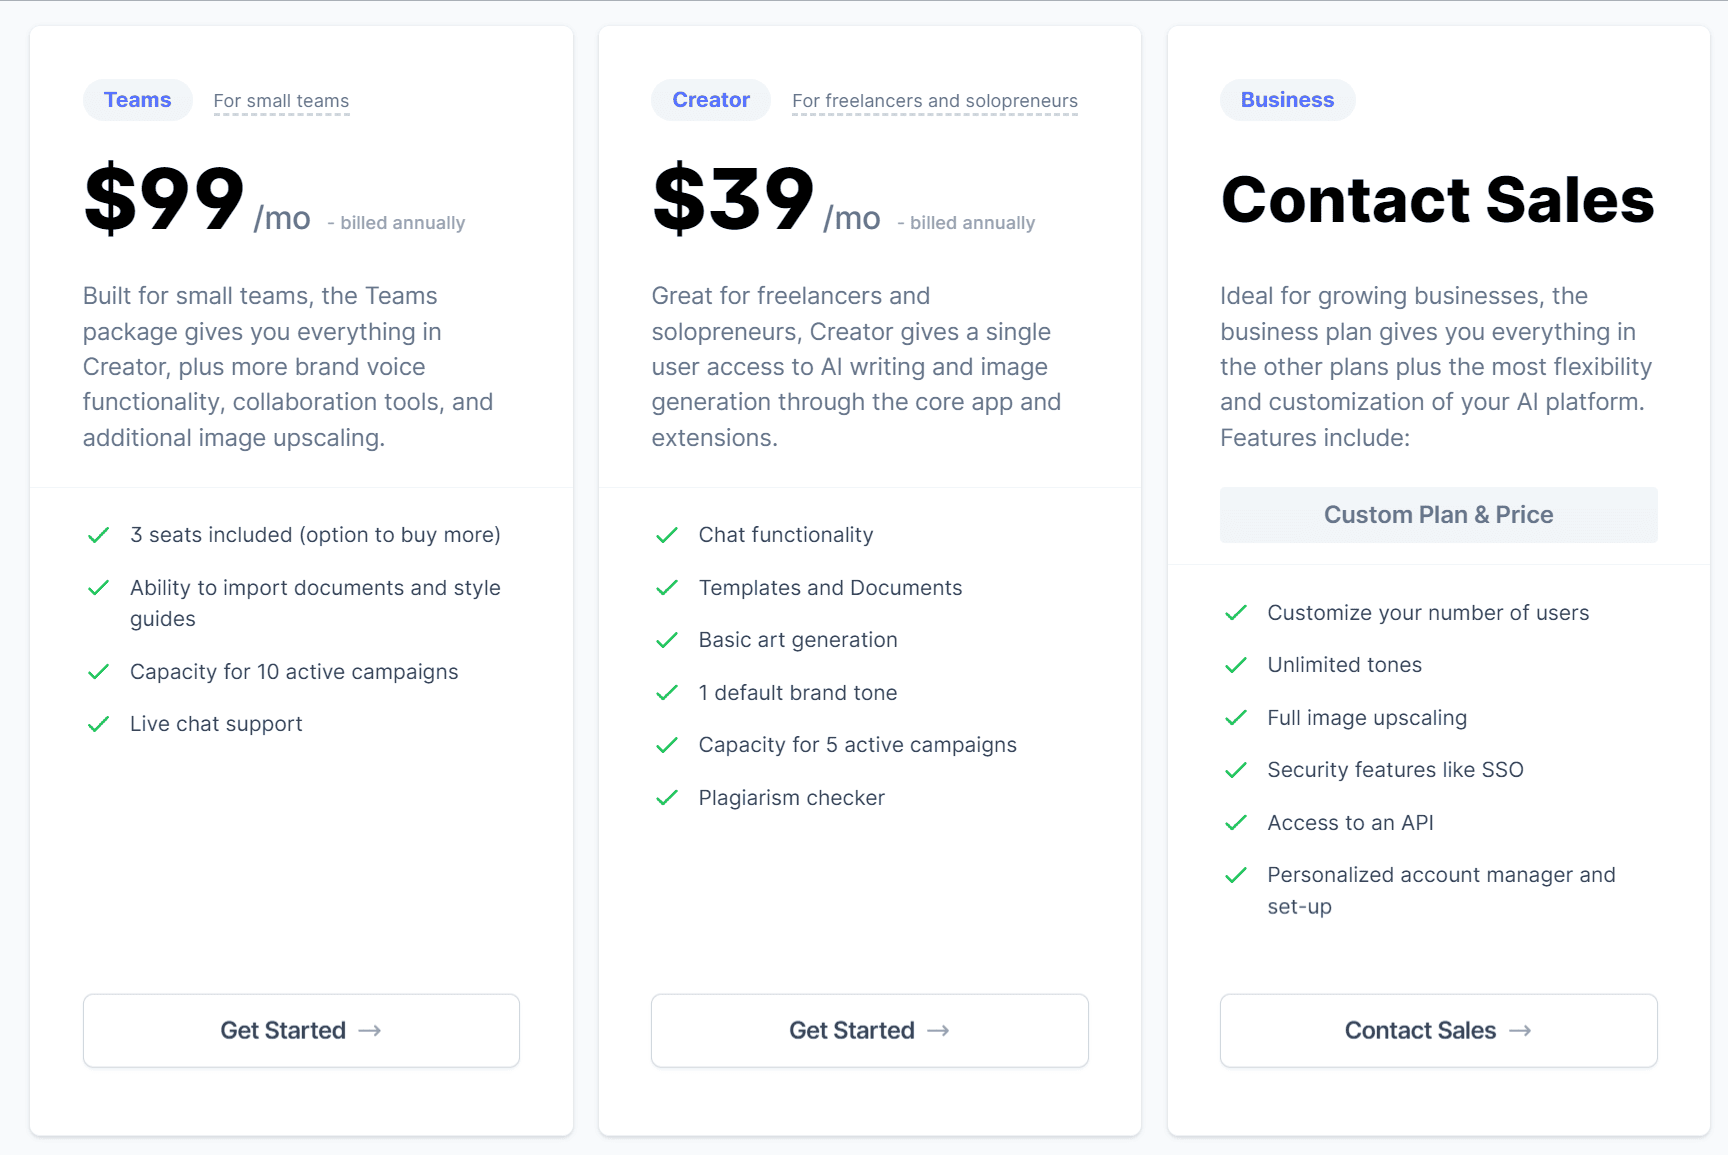Select the Business plan badge
Image resolution: width=1728 pixels, height=1155 pixels.
pyautogui.click(x=1287, y=100)
